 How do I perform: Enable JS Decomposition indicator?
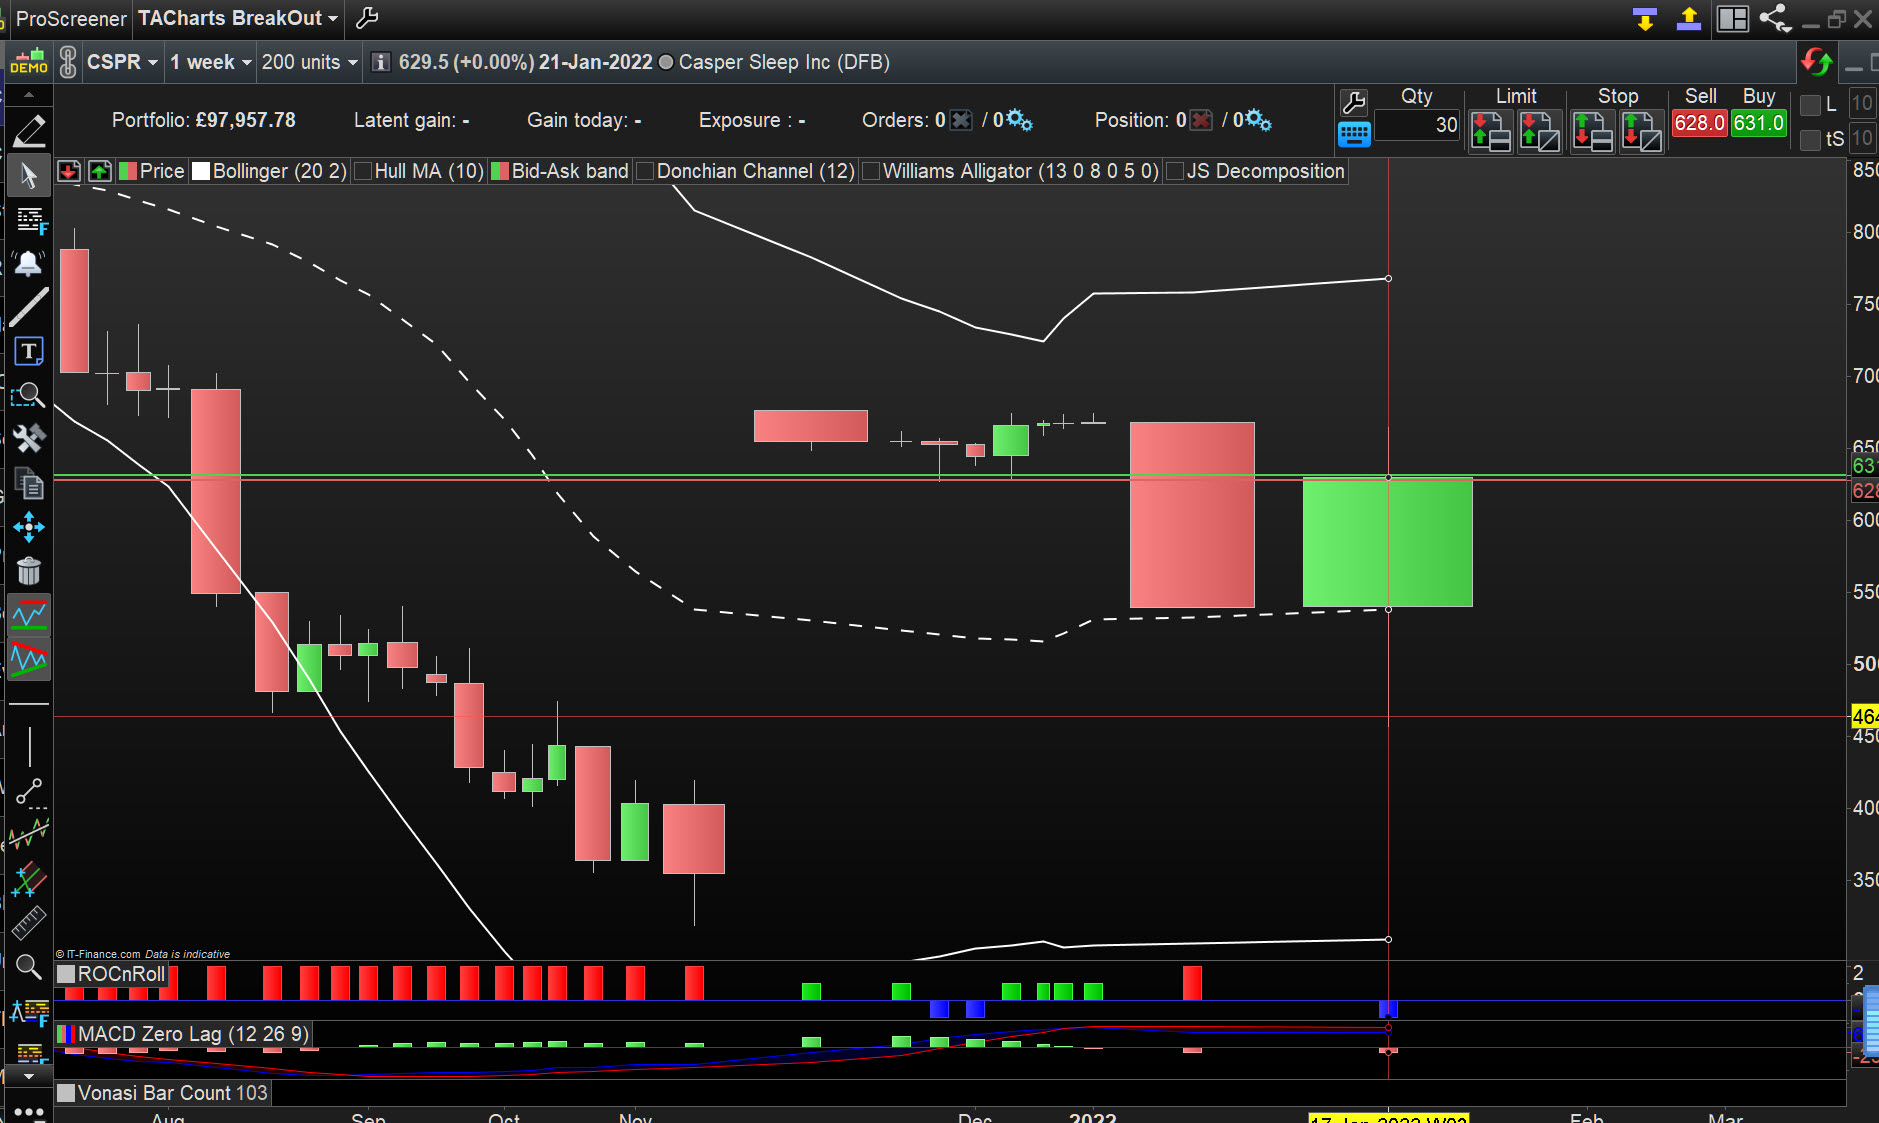(x=1175, y=171)
